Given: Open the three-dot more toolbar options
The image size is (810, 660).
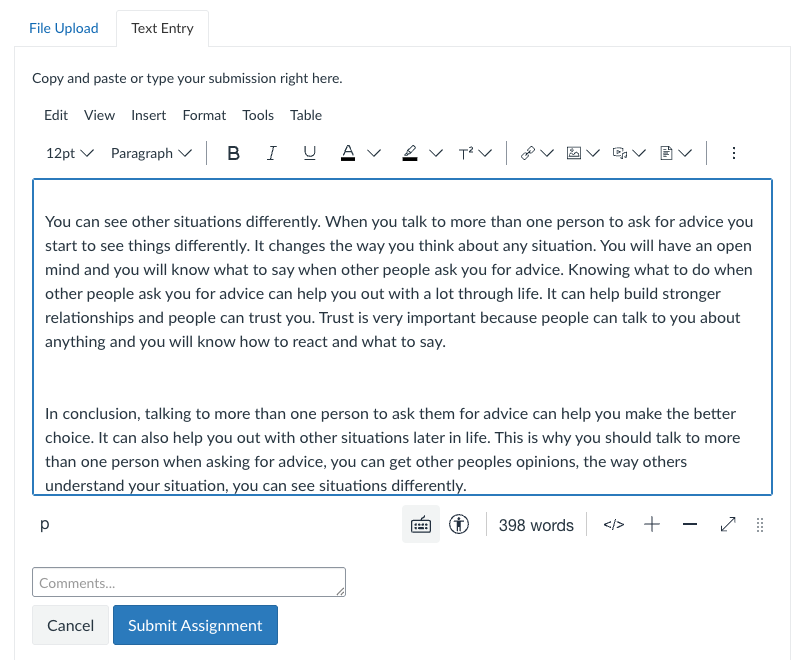Looking at the screenshot, I should pyautogui.click(x=734, y=153).
